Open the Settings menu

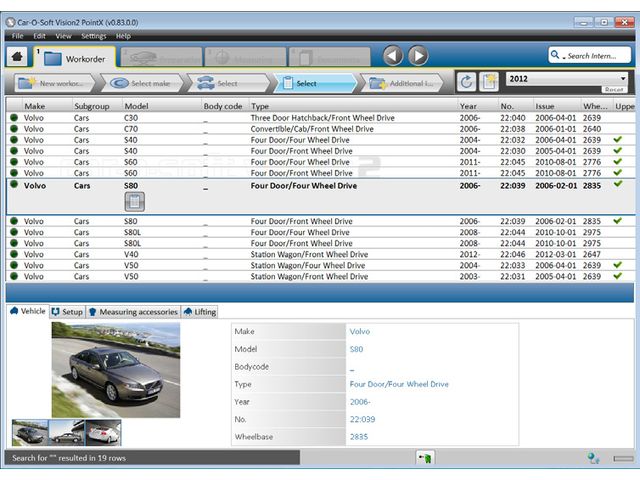93,36
